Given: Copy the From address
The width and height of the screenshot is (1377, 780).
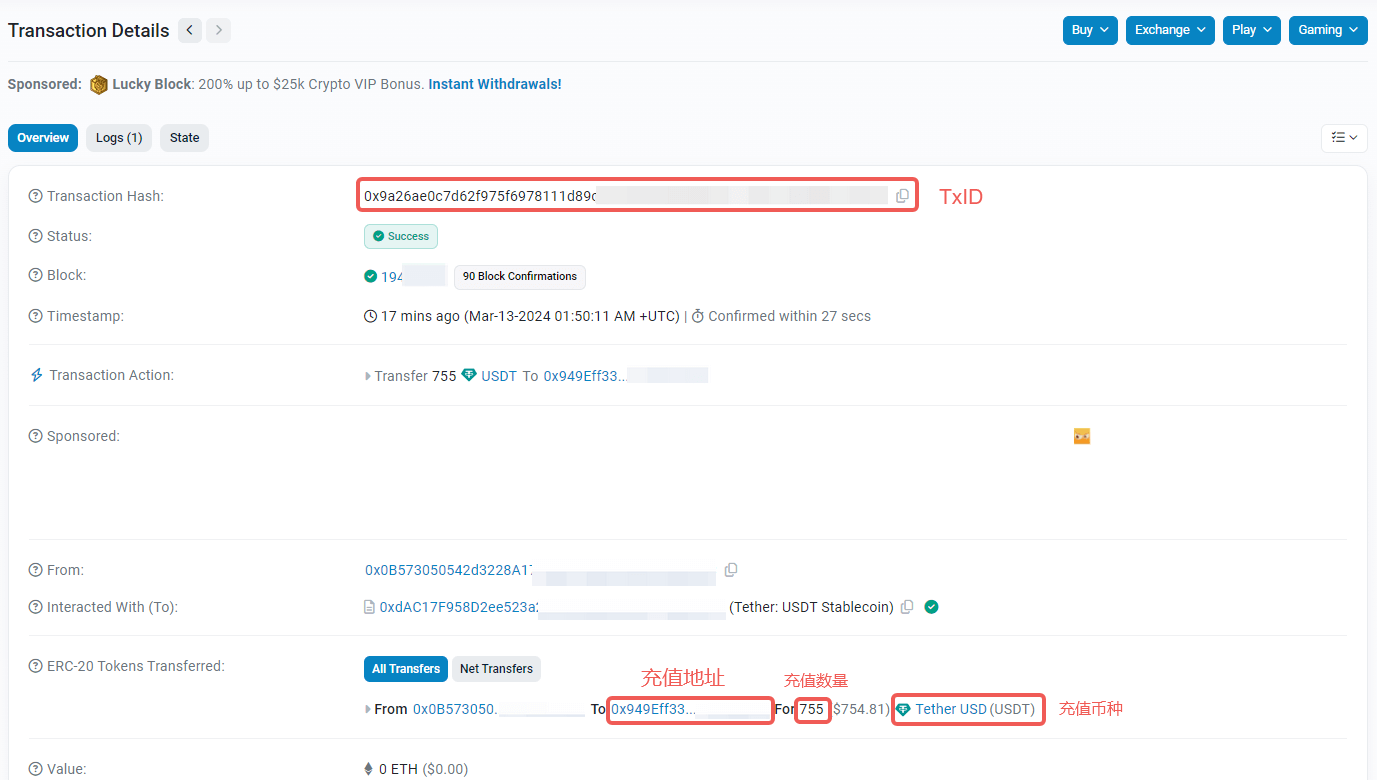Looking at the screenshot, I should [731, 570].
